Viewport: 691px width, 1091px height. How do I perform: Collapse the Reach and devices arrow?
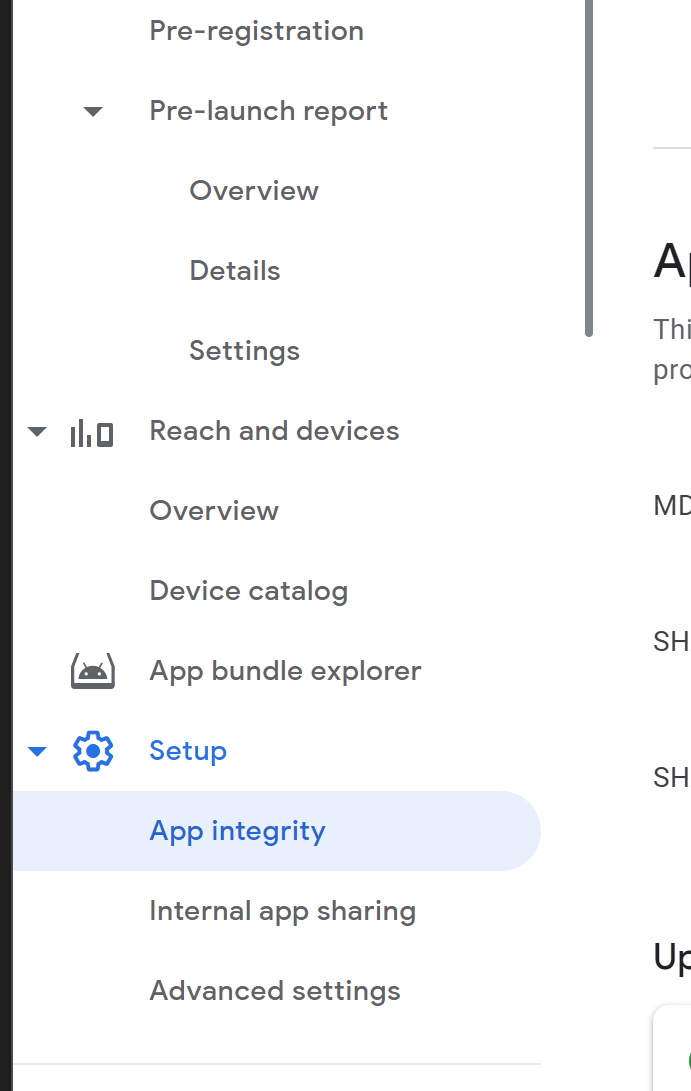click(37, 431)
